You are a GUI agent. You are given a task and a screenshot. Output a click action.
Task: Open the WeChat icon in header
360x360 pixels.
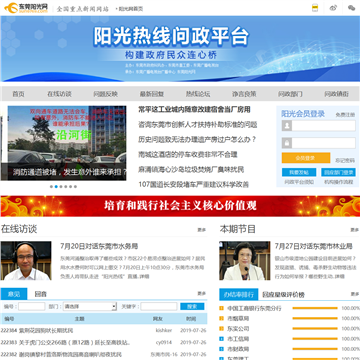351,8
